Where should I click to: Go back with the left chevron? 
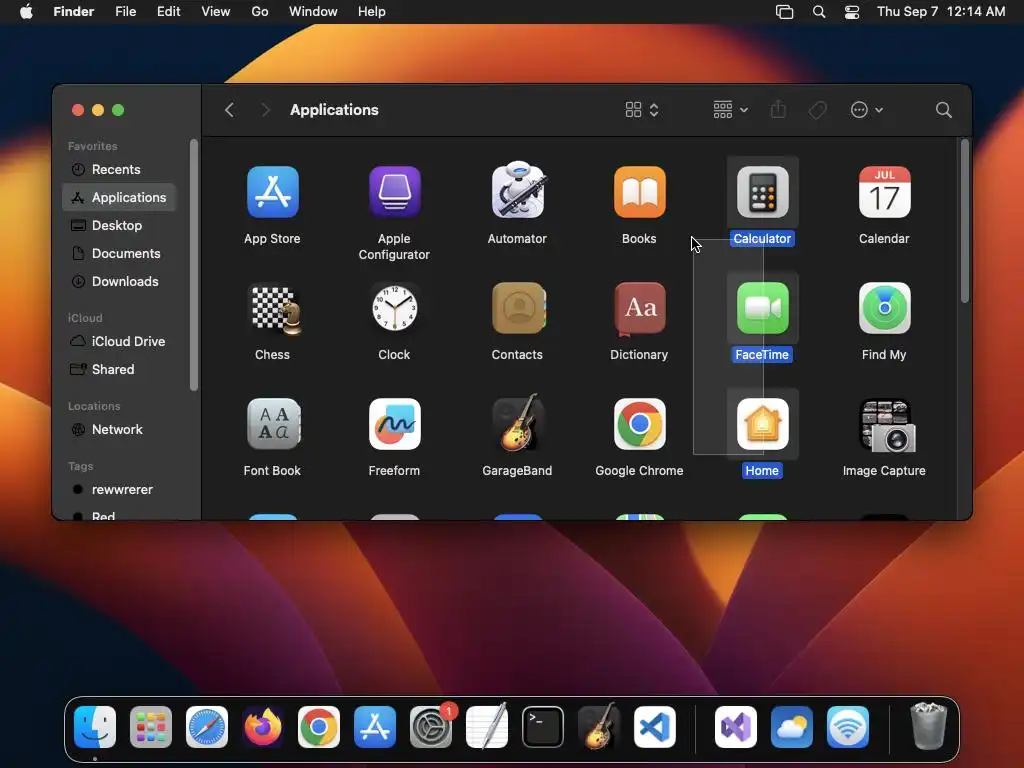(229, 110)
